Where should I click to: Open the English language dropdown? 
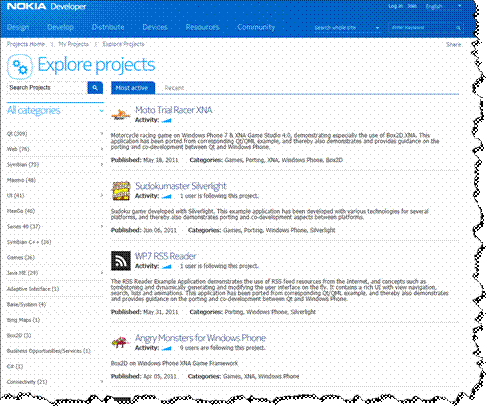(x=443, y=6)
